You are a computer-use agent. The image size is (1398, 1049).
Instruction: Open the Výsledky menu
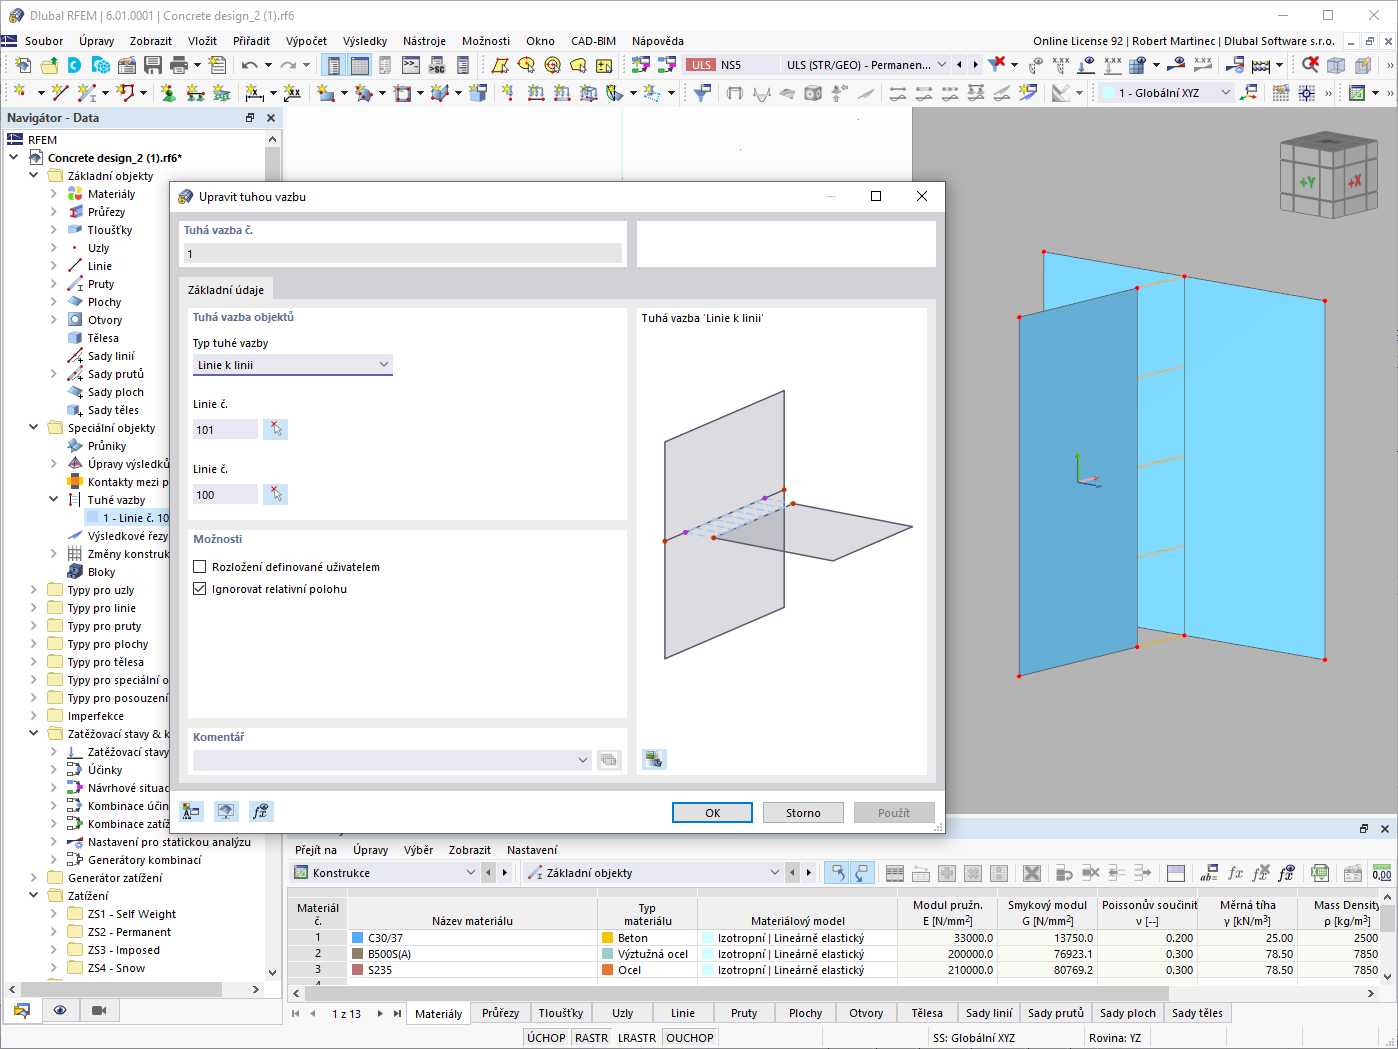[x=364, y=41]
